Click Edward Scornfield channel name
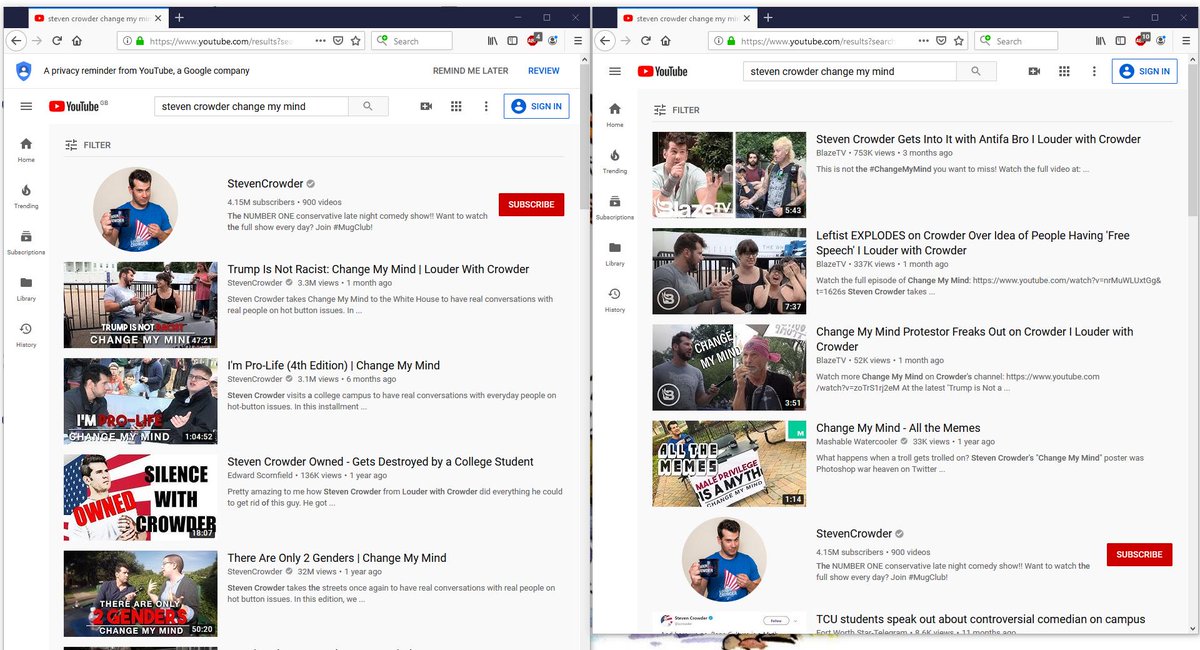This screenshot has height=650, width=1200. click(260, 476)
